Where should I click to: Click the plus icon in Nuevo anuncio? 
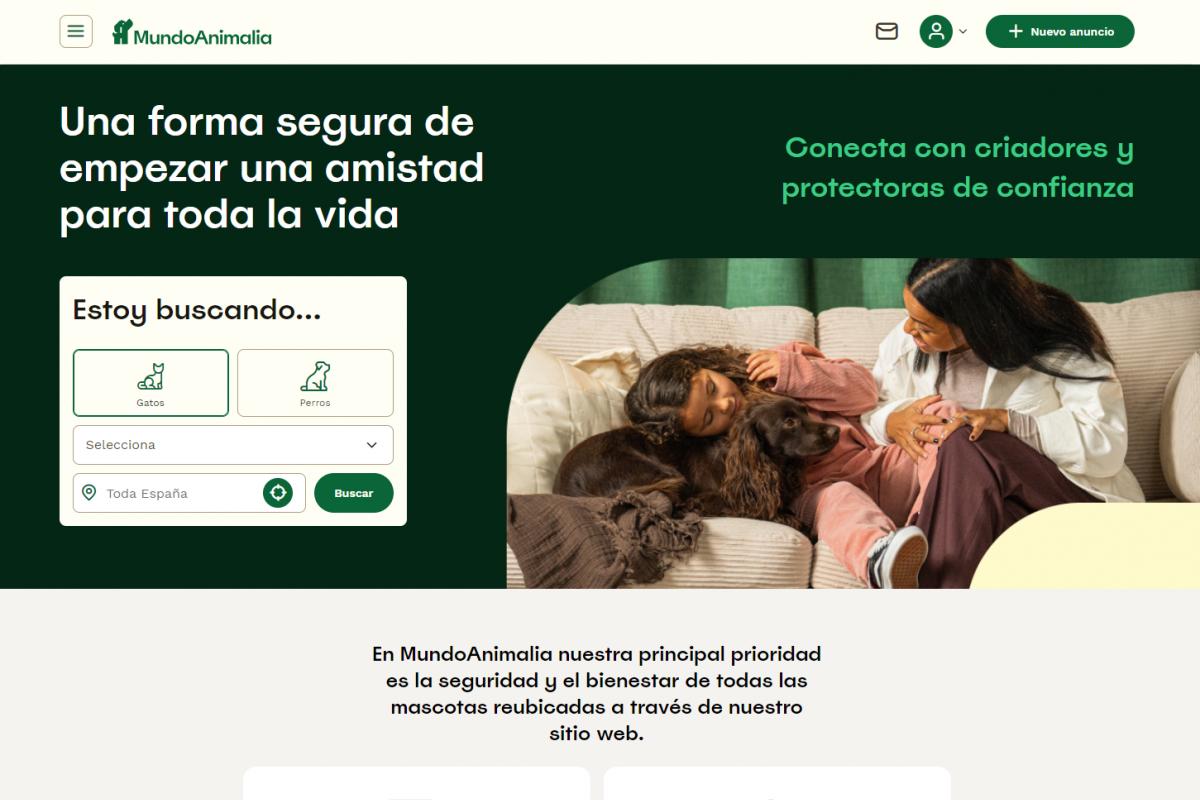1015,31
